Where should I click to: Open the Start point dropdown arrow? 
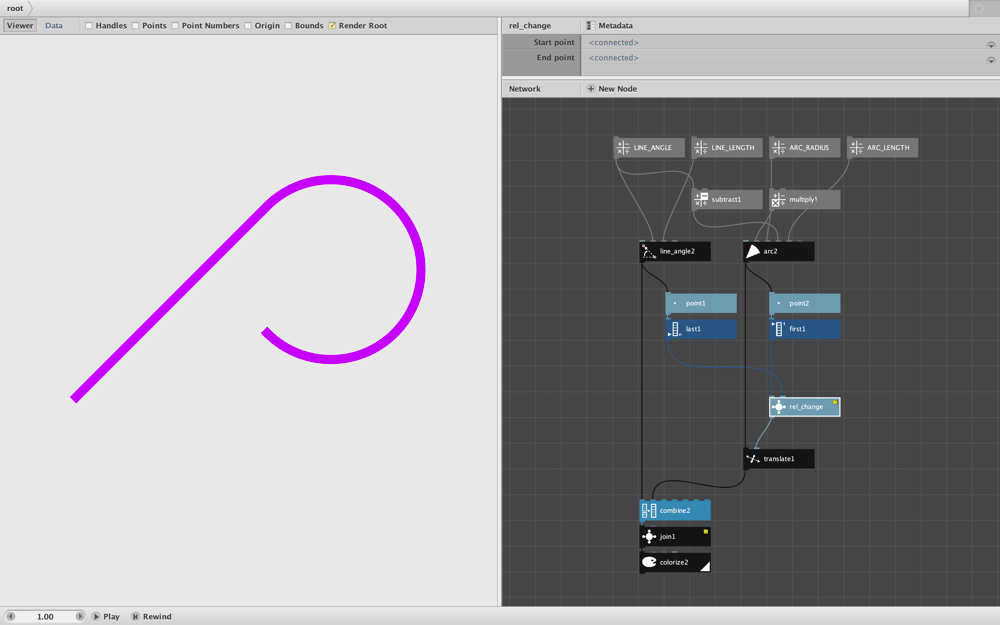(991, 45)
